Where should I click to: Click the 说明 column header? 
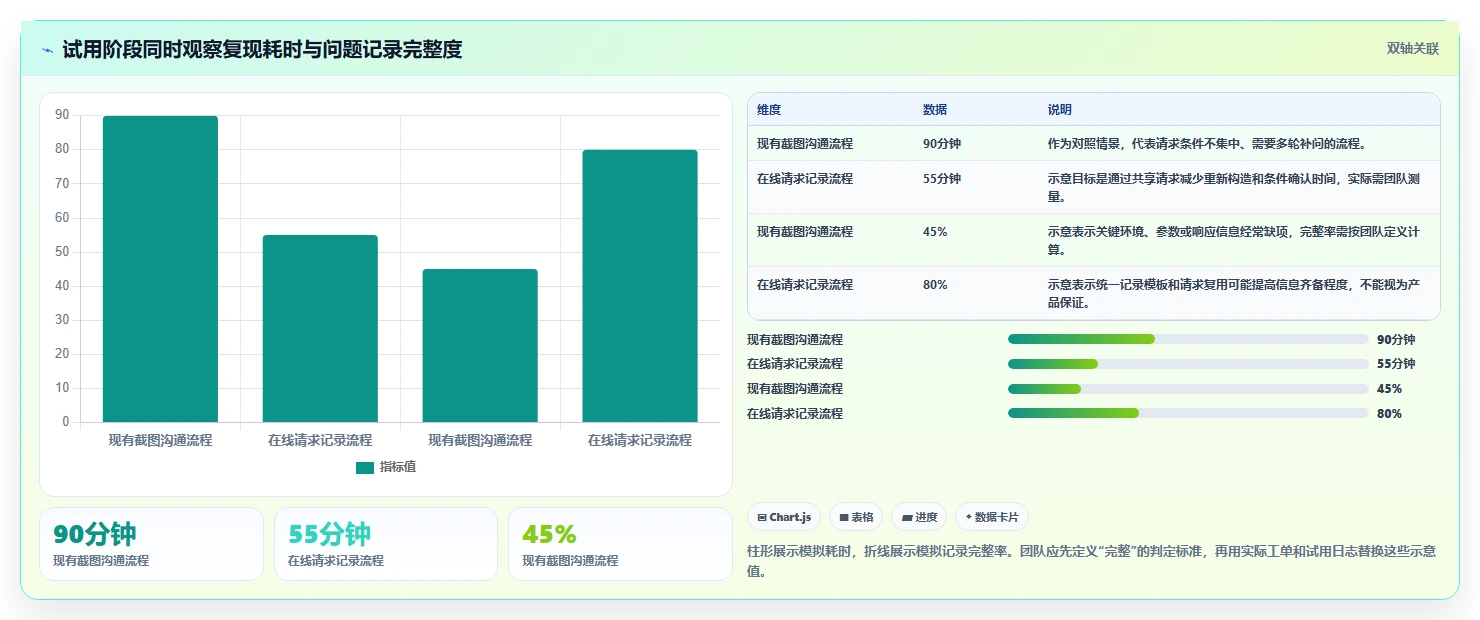click(x=1059, y=110)
